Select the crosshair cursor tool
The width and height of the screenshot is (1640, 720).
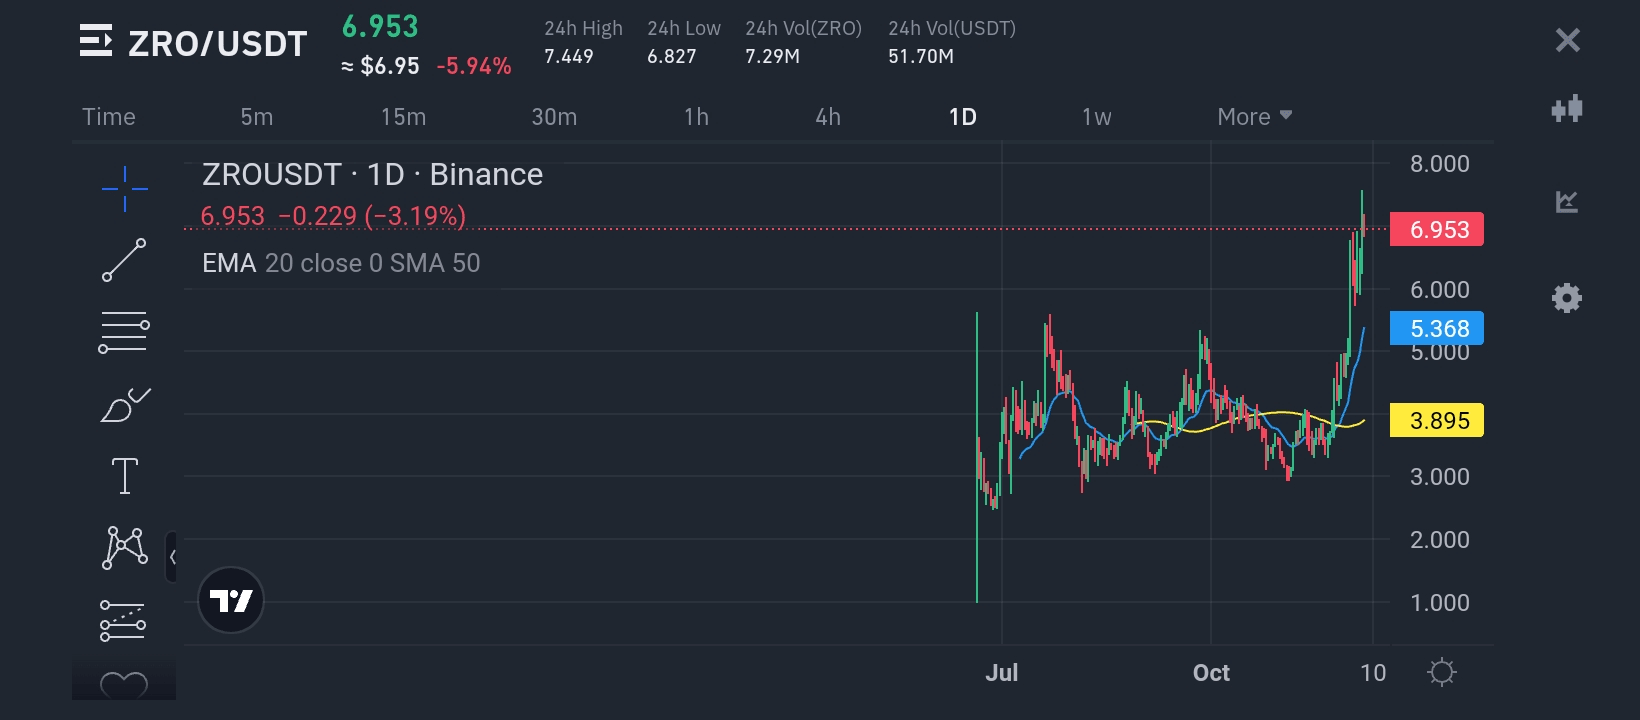click(x=124, y=189)
